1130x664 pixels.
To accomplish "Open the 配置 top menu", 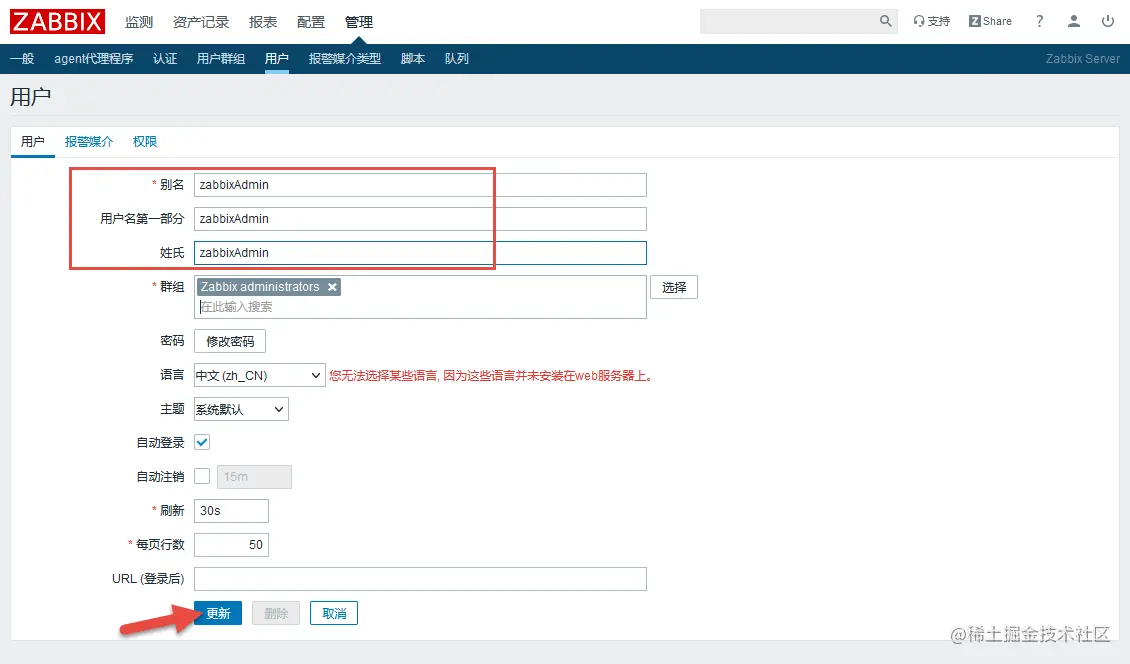I will [311, 22].
